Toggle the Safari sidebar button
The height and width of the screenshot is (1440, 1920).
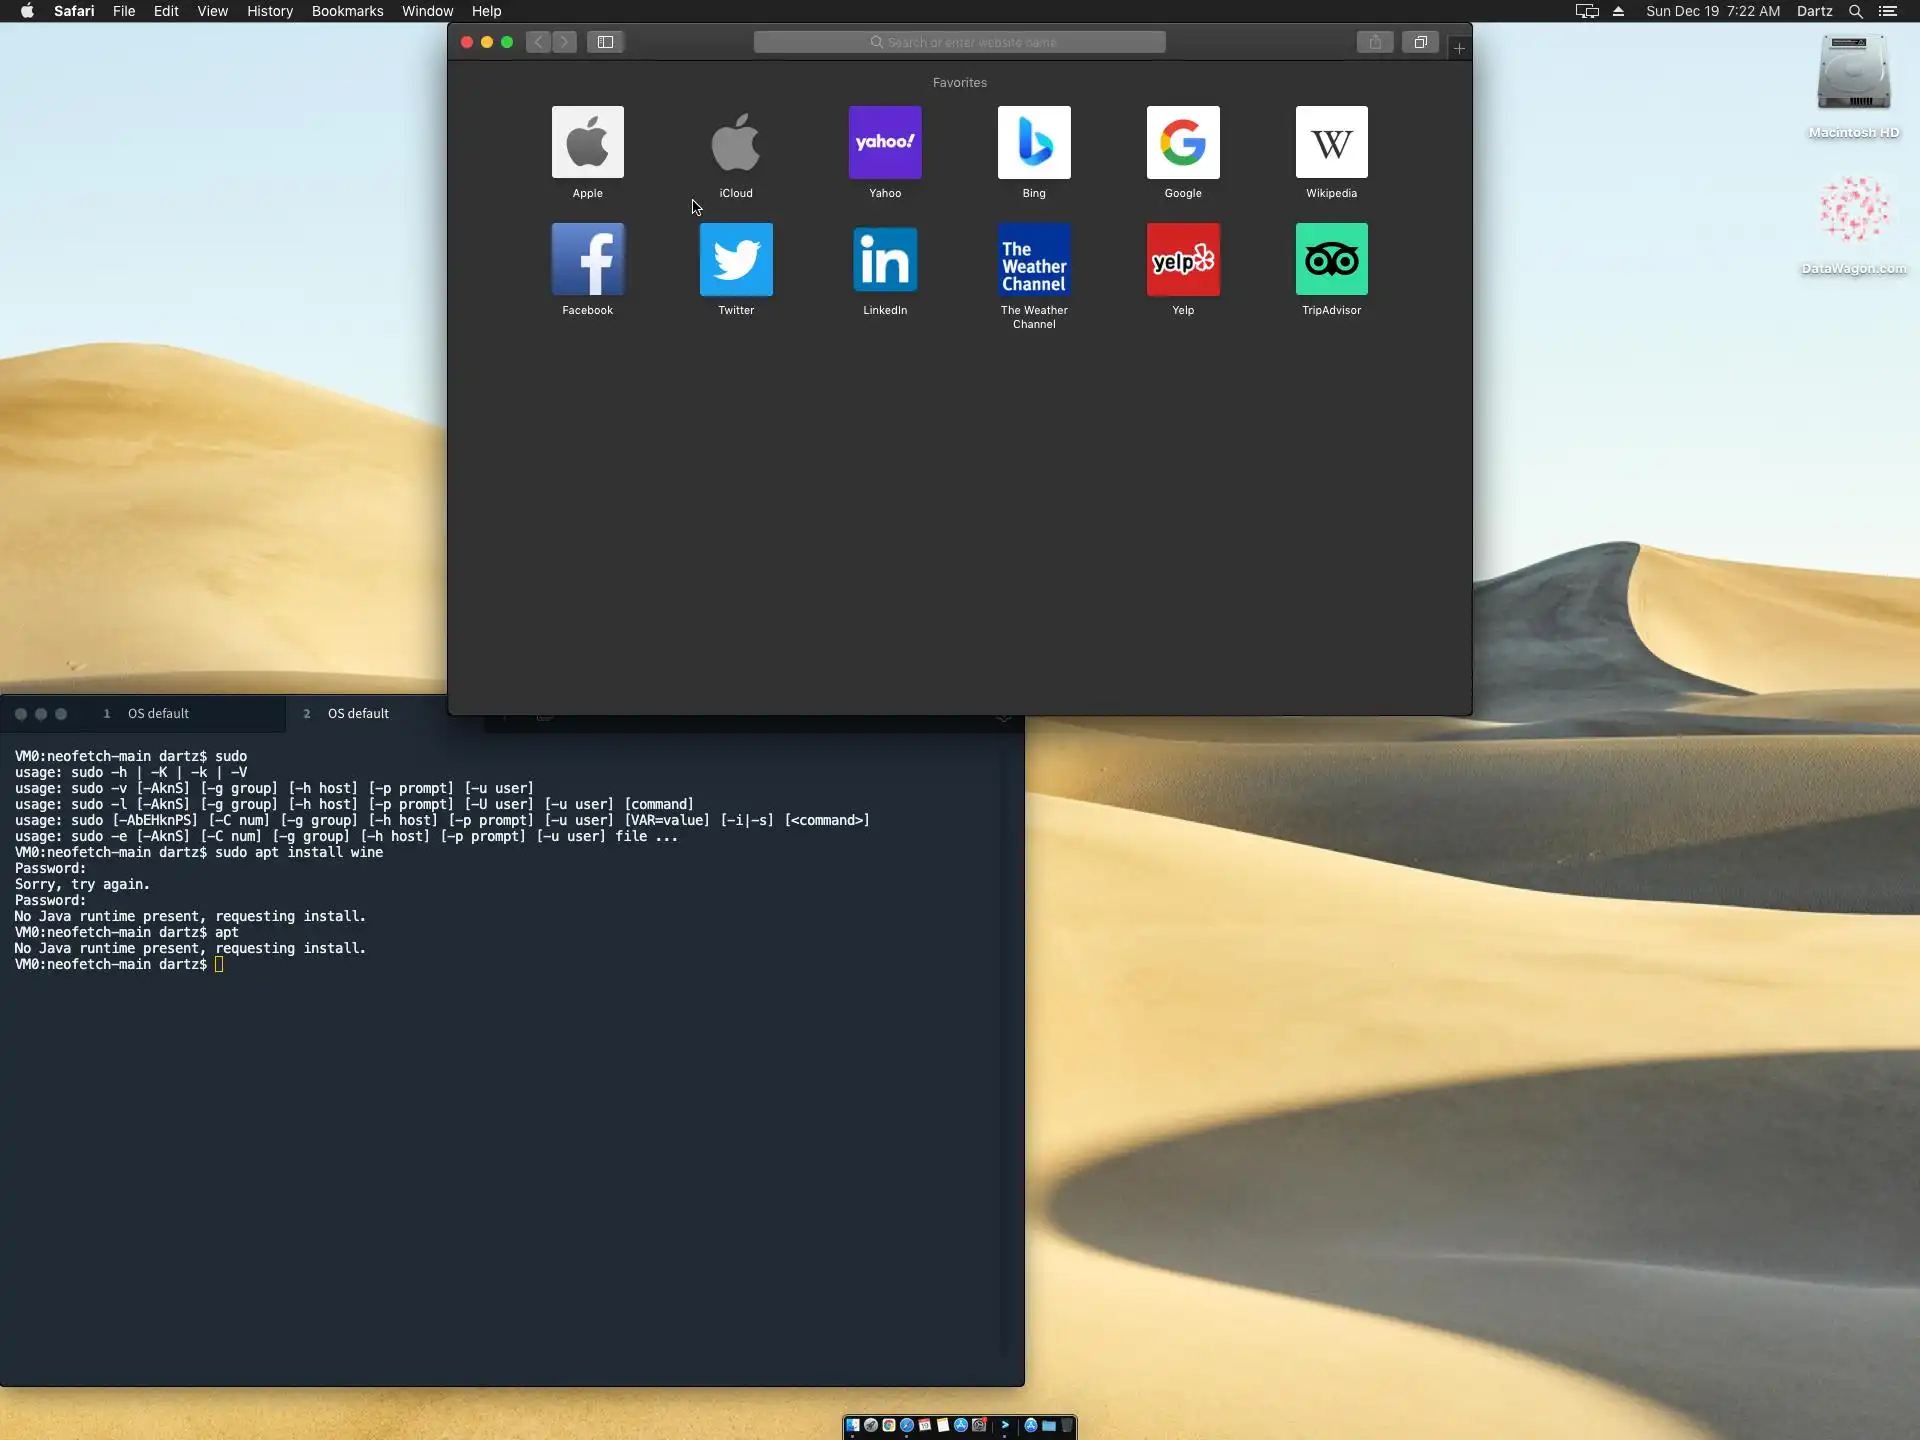coord(605,42)
